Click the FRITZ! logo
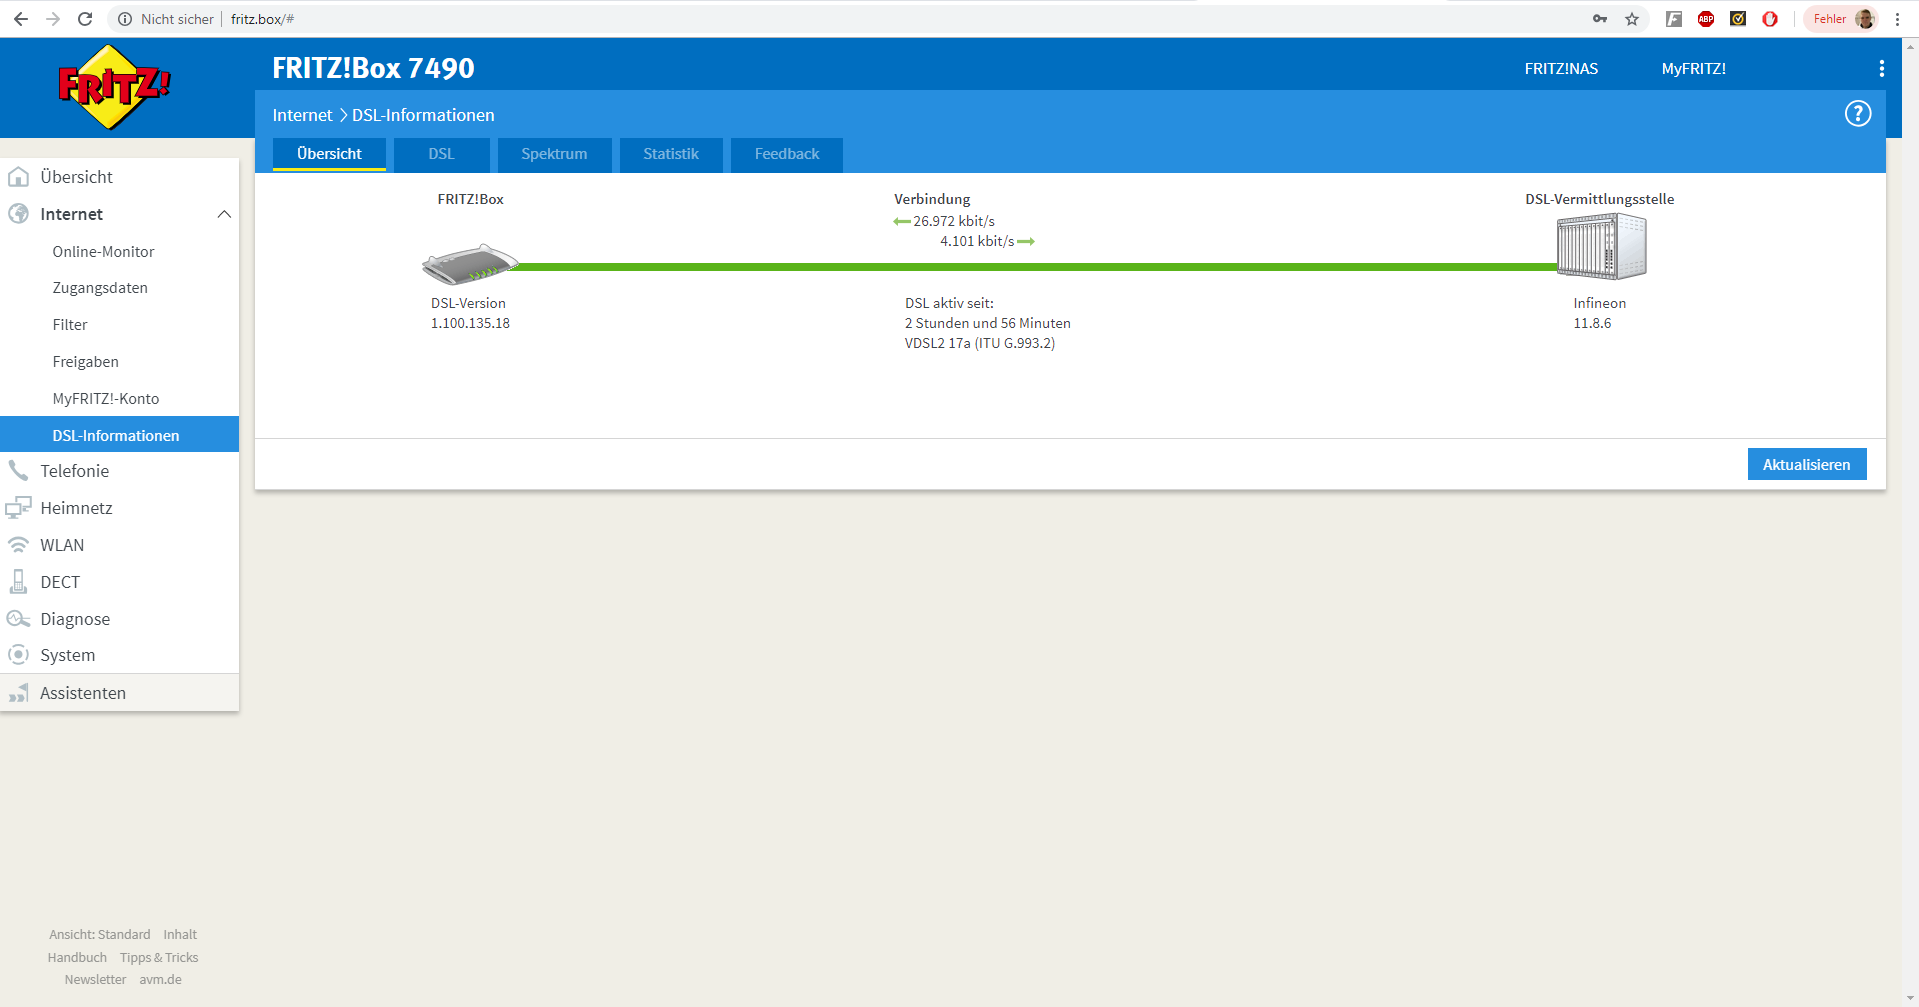This screenshot has height=1007, width=1919. [x=114, y=87]
